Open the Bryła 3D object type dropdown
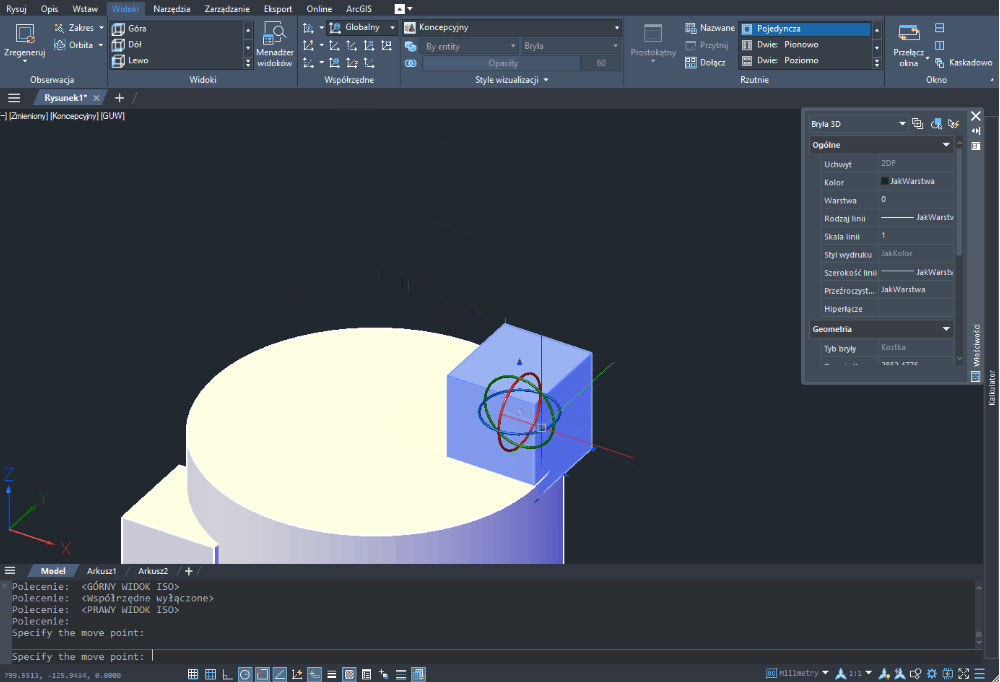1000x682 pixels. coord(858,124)
